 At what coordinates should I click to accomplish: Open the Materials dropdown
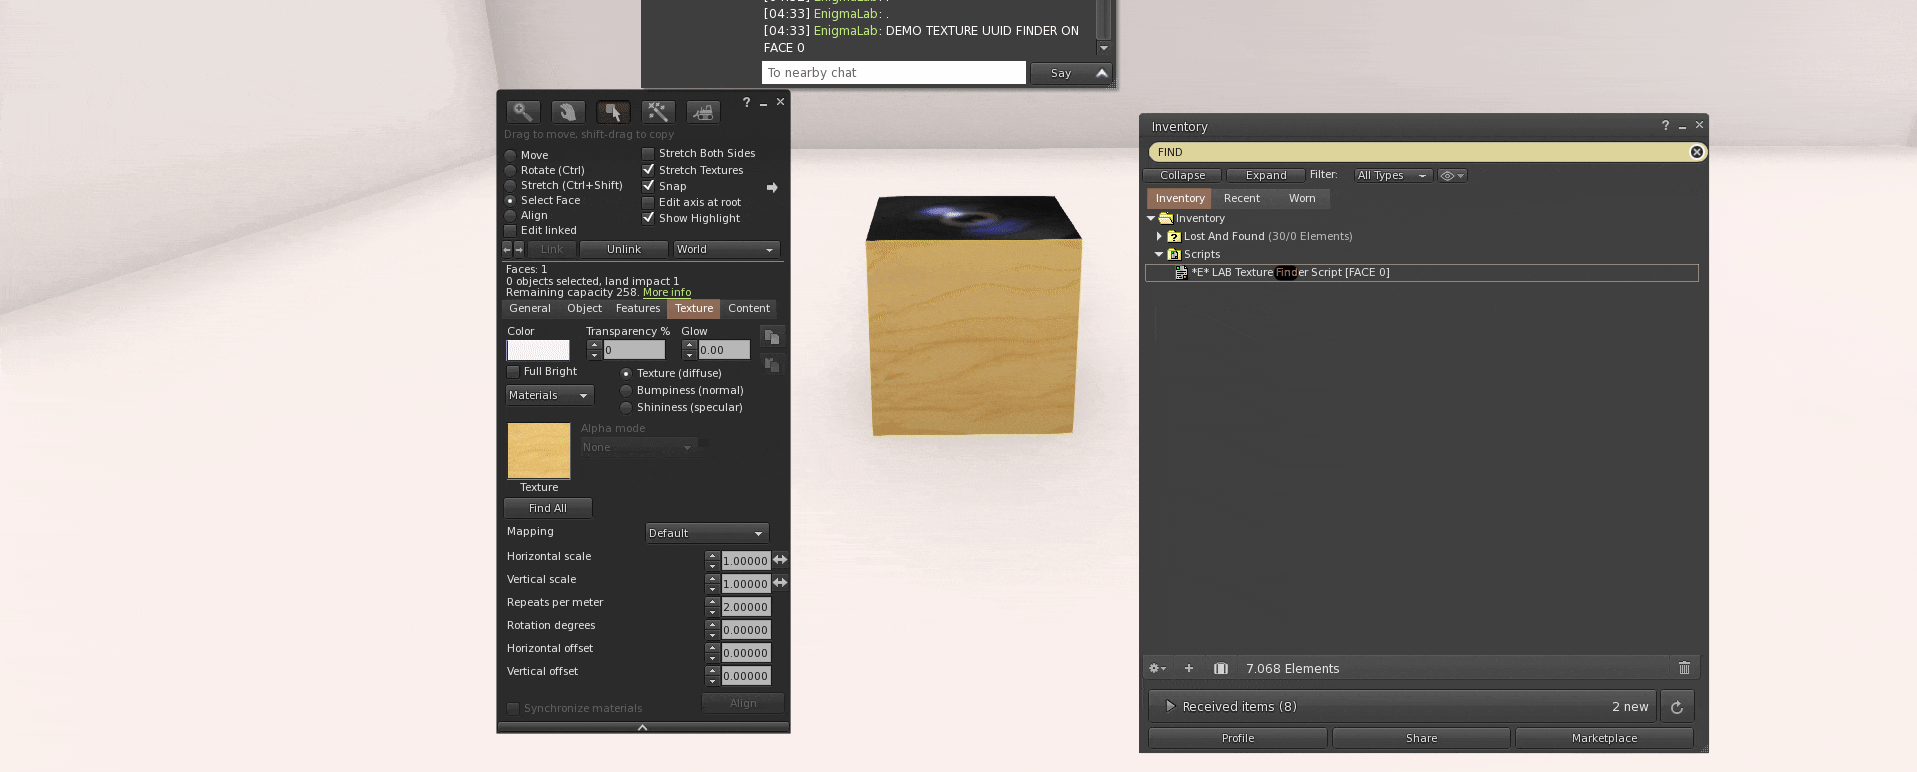(x=549, y=395)
